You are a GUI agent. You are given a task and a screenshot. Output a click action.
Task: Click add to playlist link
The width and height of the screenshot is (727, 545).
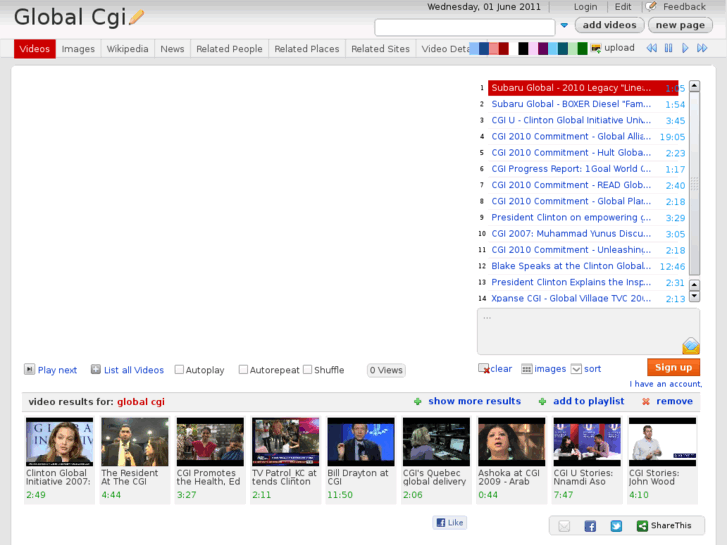588,401
